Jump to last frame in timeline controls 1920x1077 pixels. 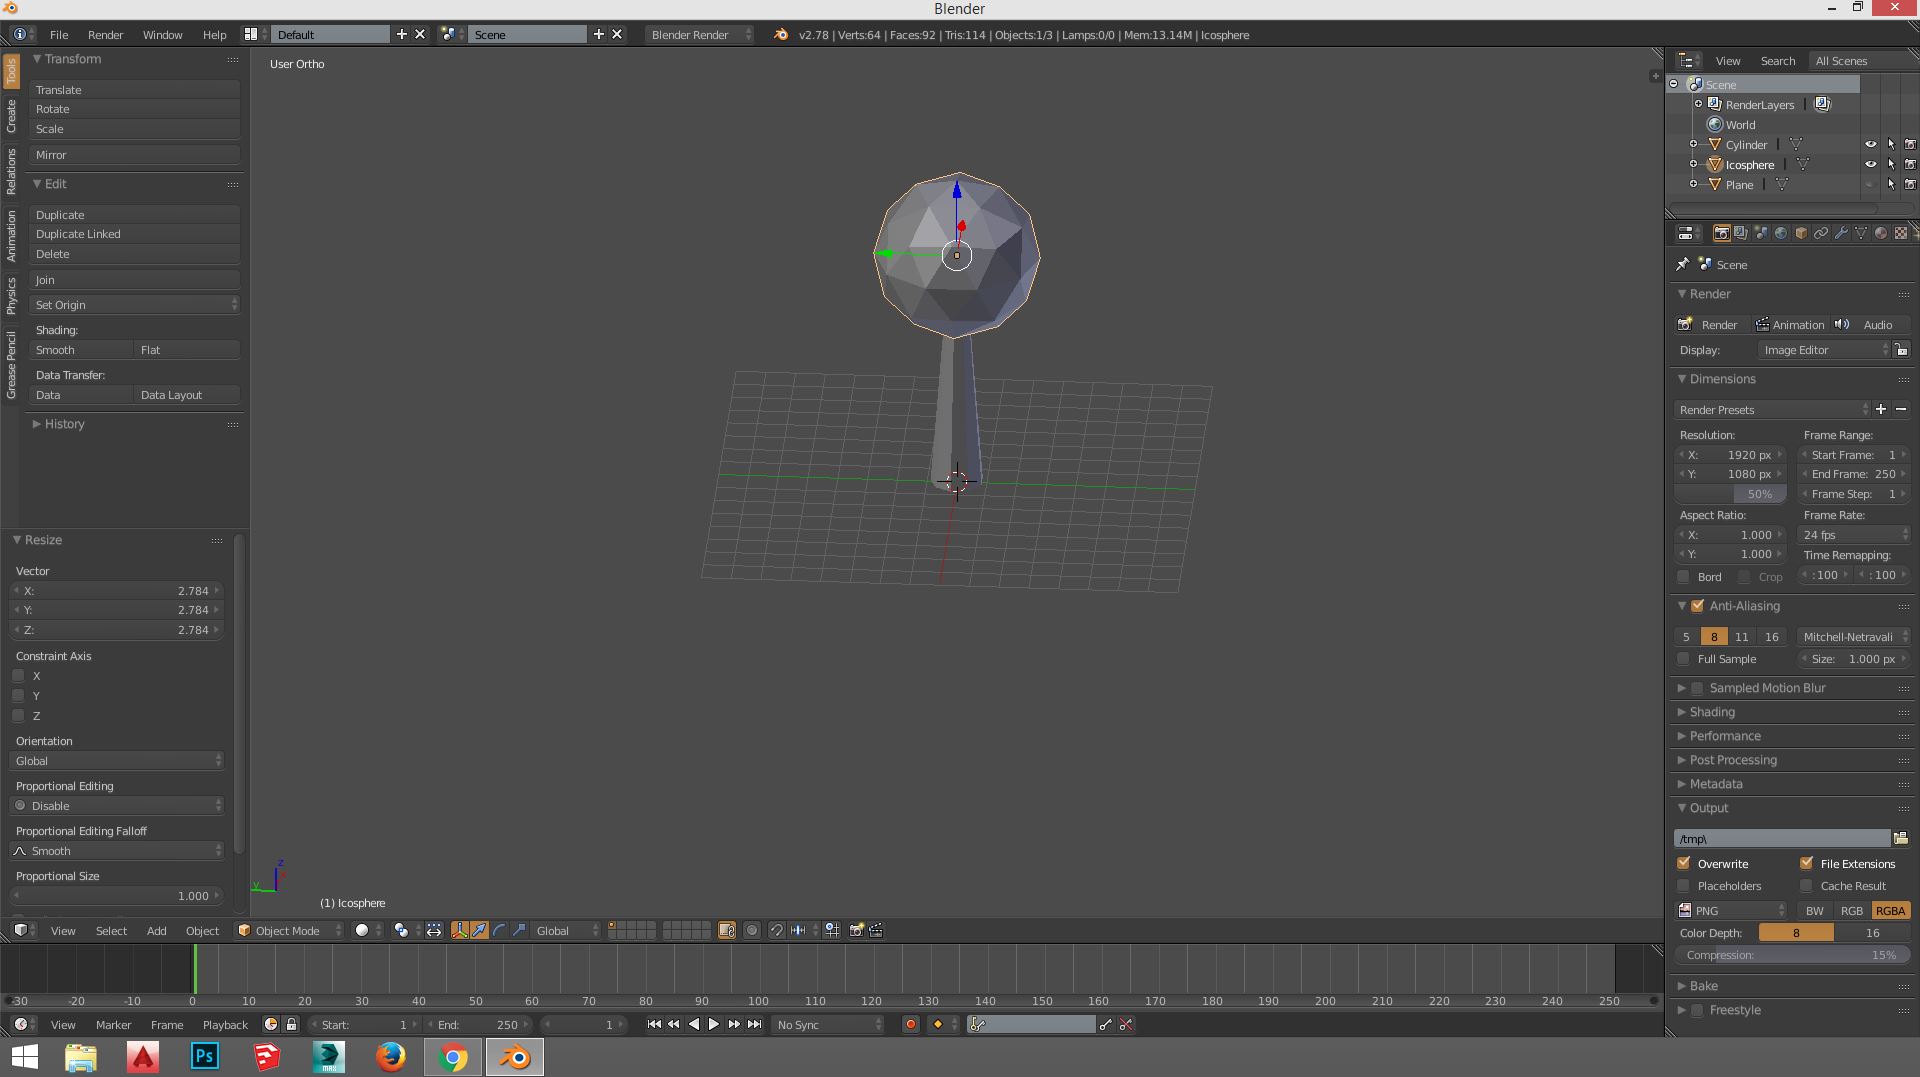(754, 1024)
